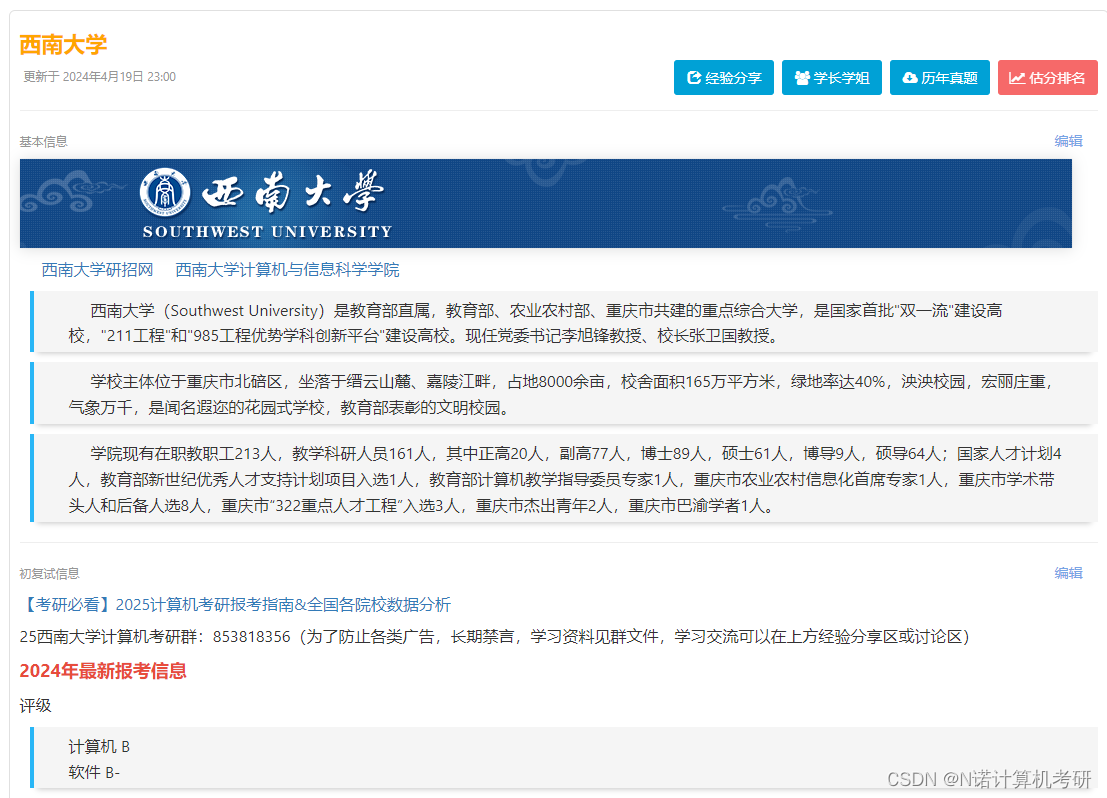1107x798 pixels.
Task: Click the users icon in 学长学姐 button
Action: tap(802, 78)
